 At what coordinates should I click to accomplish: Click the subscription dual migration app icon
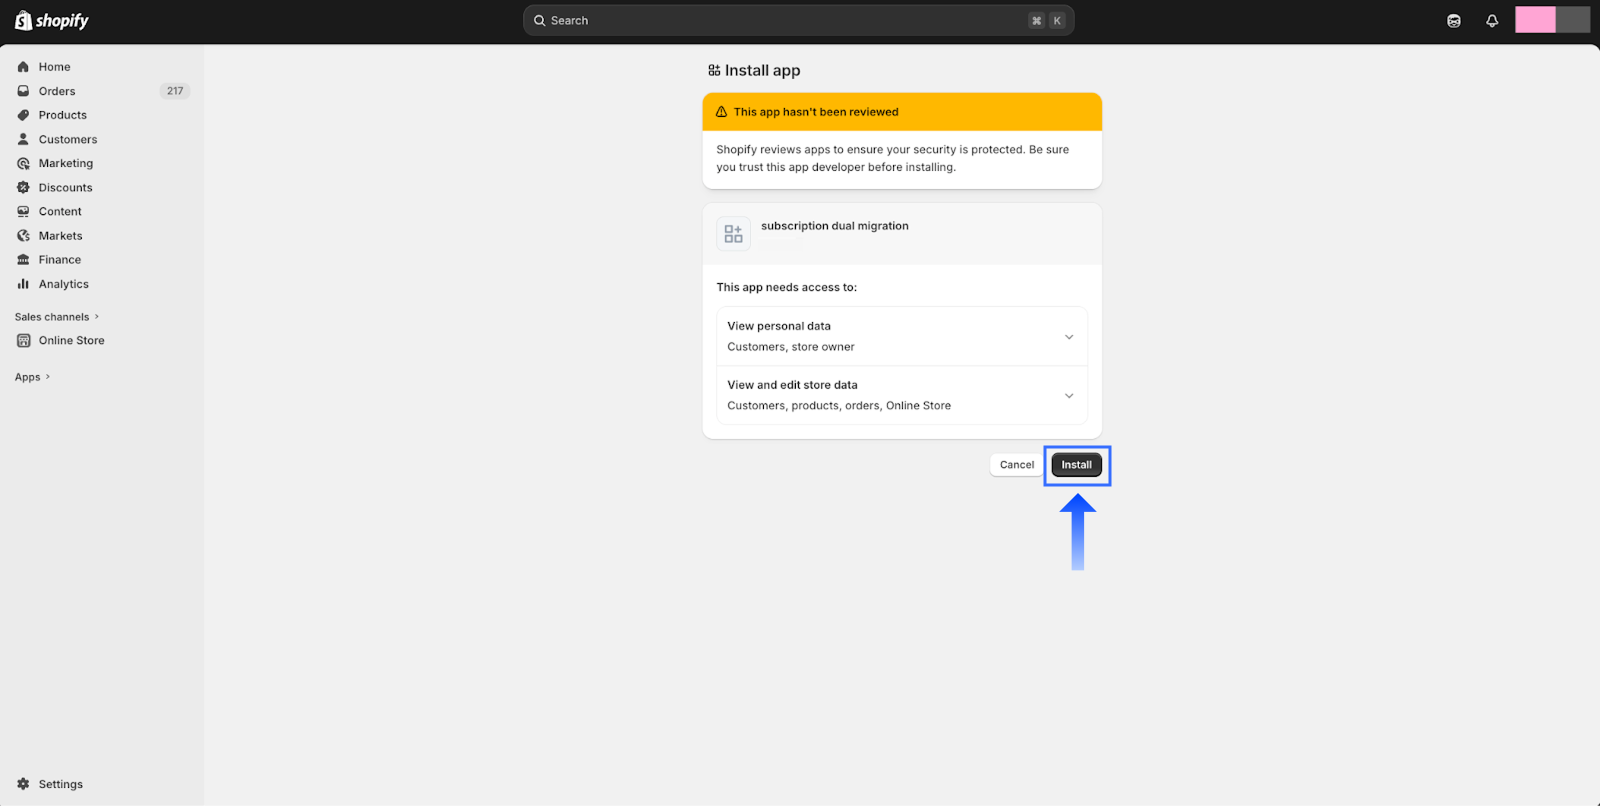[734, 234]
